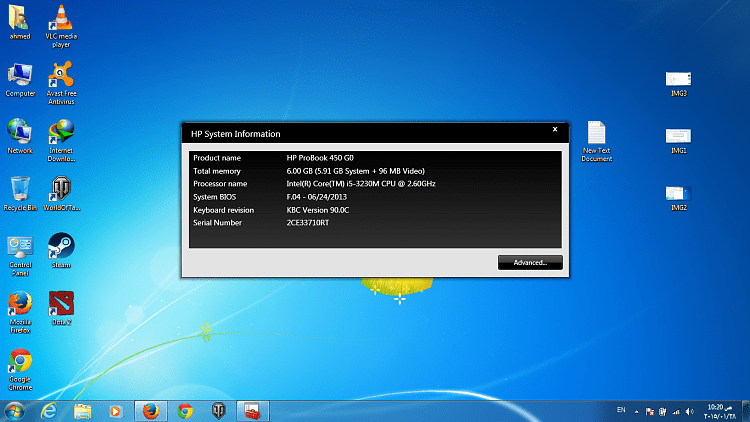Show hidden tray icons arrow
This screenshot has height=422, width=750.
pos(637,412)
